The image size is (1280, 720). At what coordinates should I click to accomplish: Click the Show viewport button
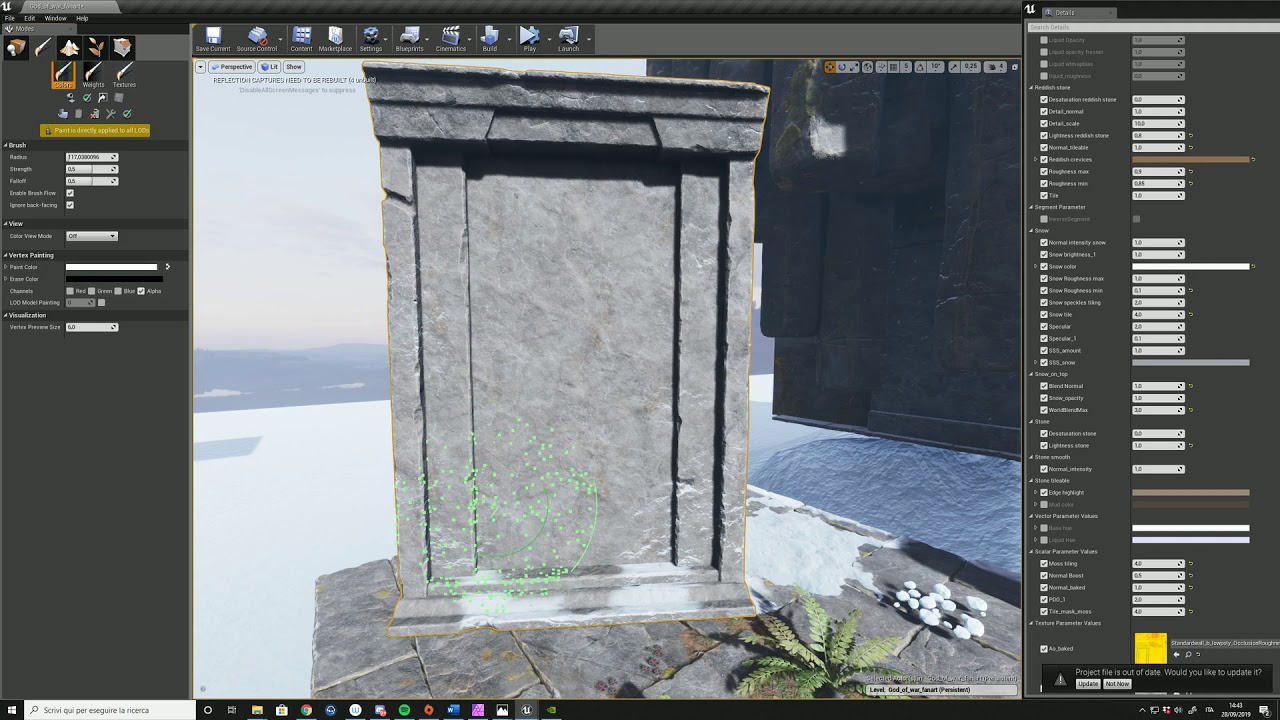pyautogui.click(x=294, y=67)
